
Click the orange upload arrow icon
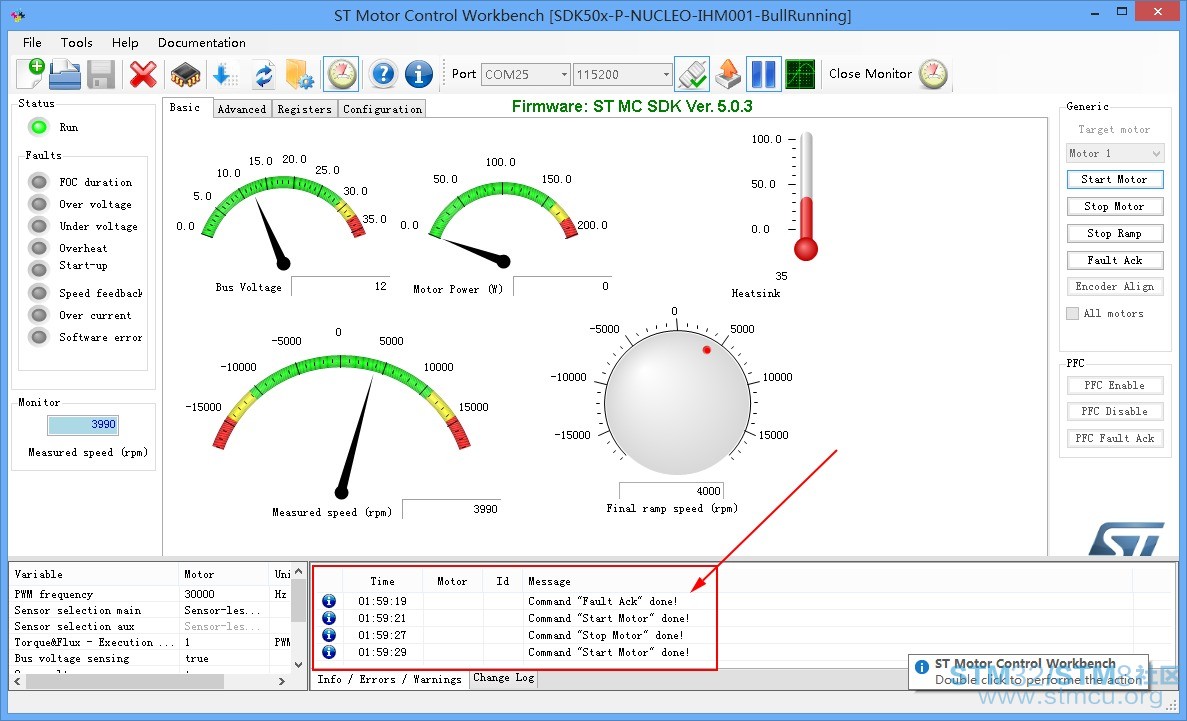[727, 74]
